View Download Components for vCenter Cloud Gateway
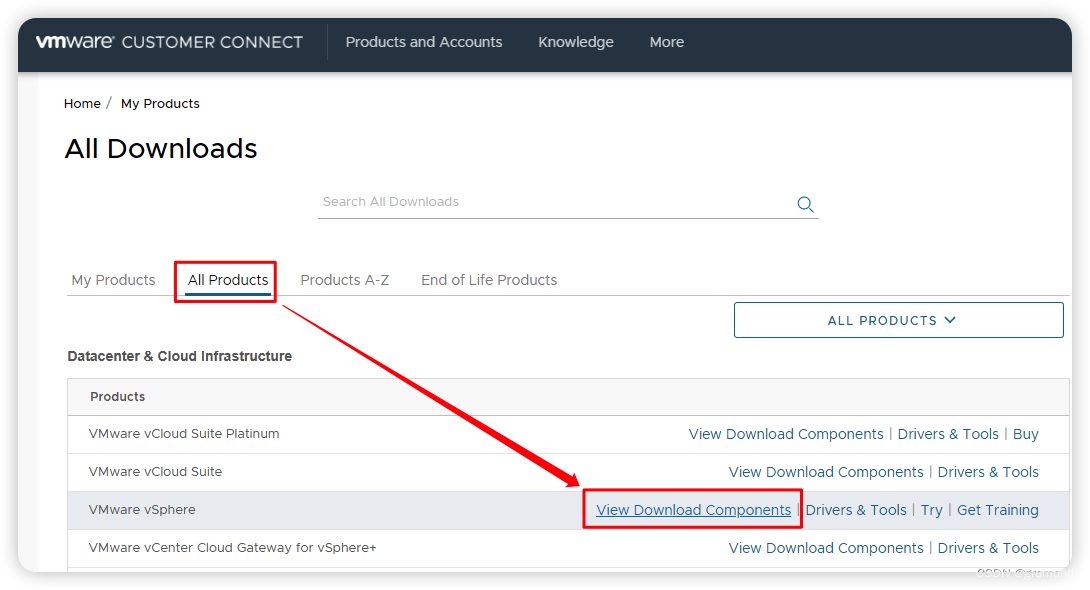This screenshot has height=590, width=1090. (x=826, y=548)
